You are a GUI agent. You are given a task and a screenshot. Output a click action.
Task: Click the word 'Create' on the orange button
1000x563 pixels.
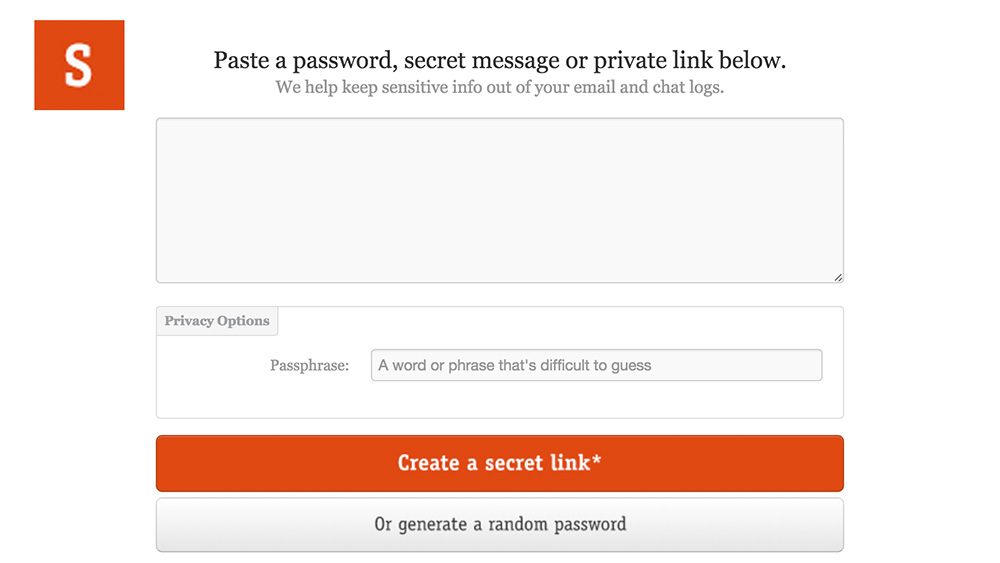[x=428, y=463]
